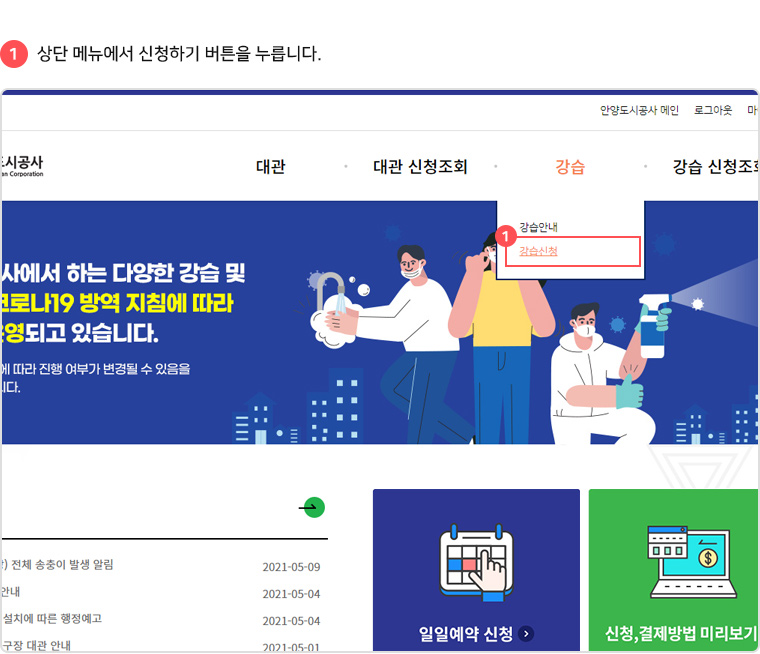The height and width of the screenshot is (654, 760).
Task: Select 강습안내 in the dropdown
Action: point(538,227)
